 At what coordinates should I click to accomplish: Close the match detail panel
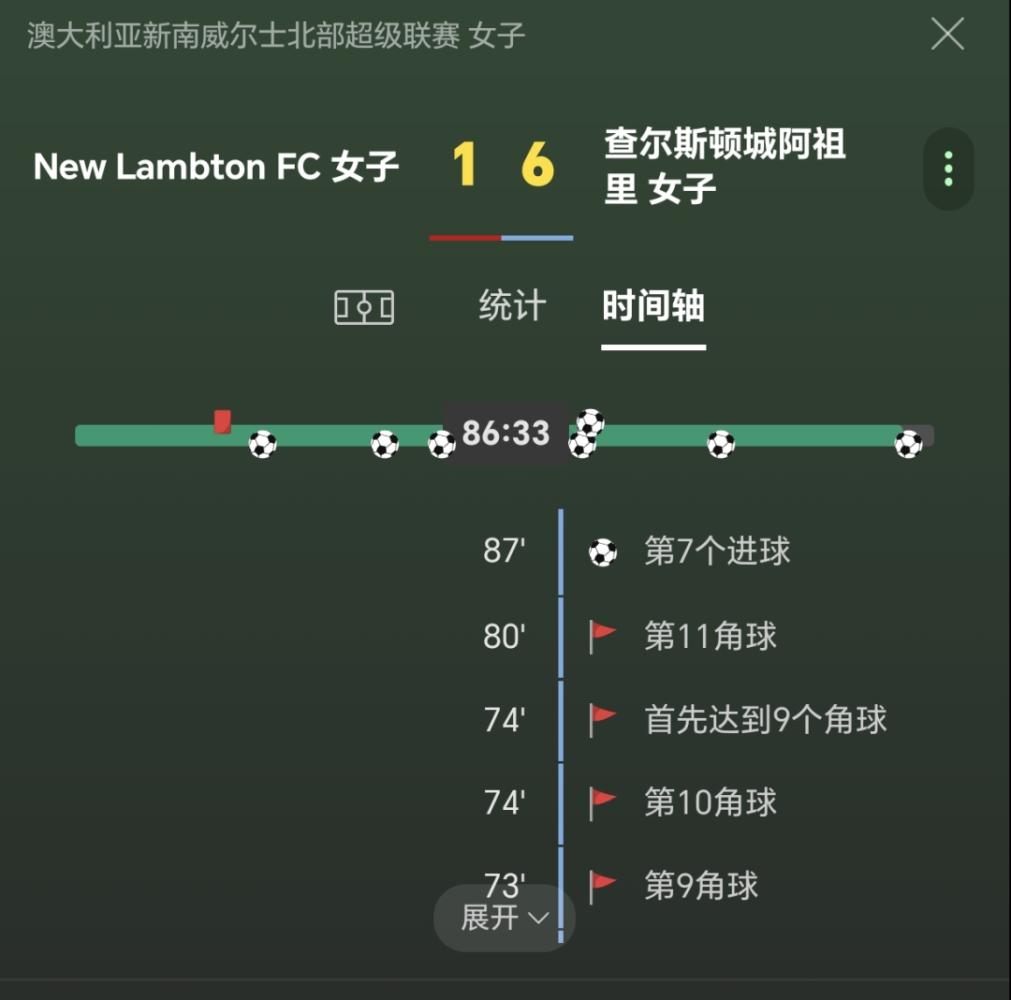(946, 35)
